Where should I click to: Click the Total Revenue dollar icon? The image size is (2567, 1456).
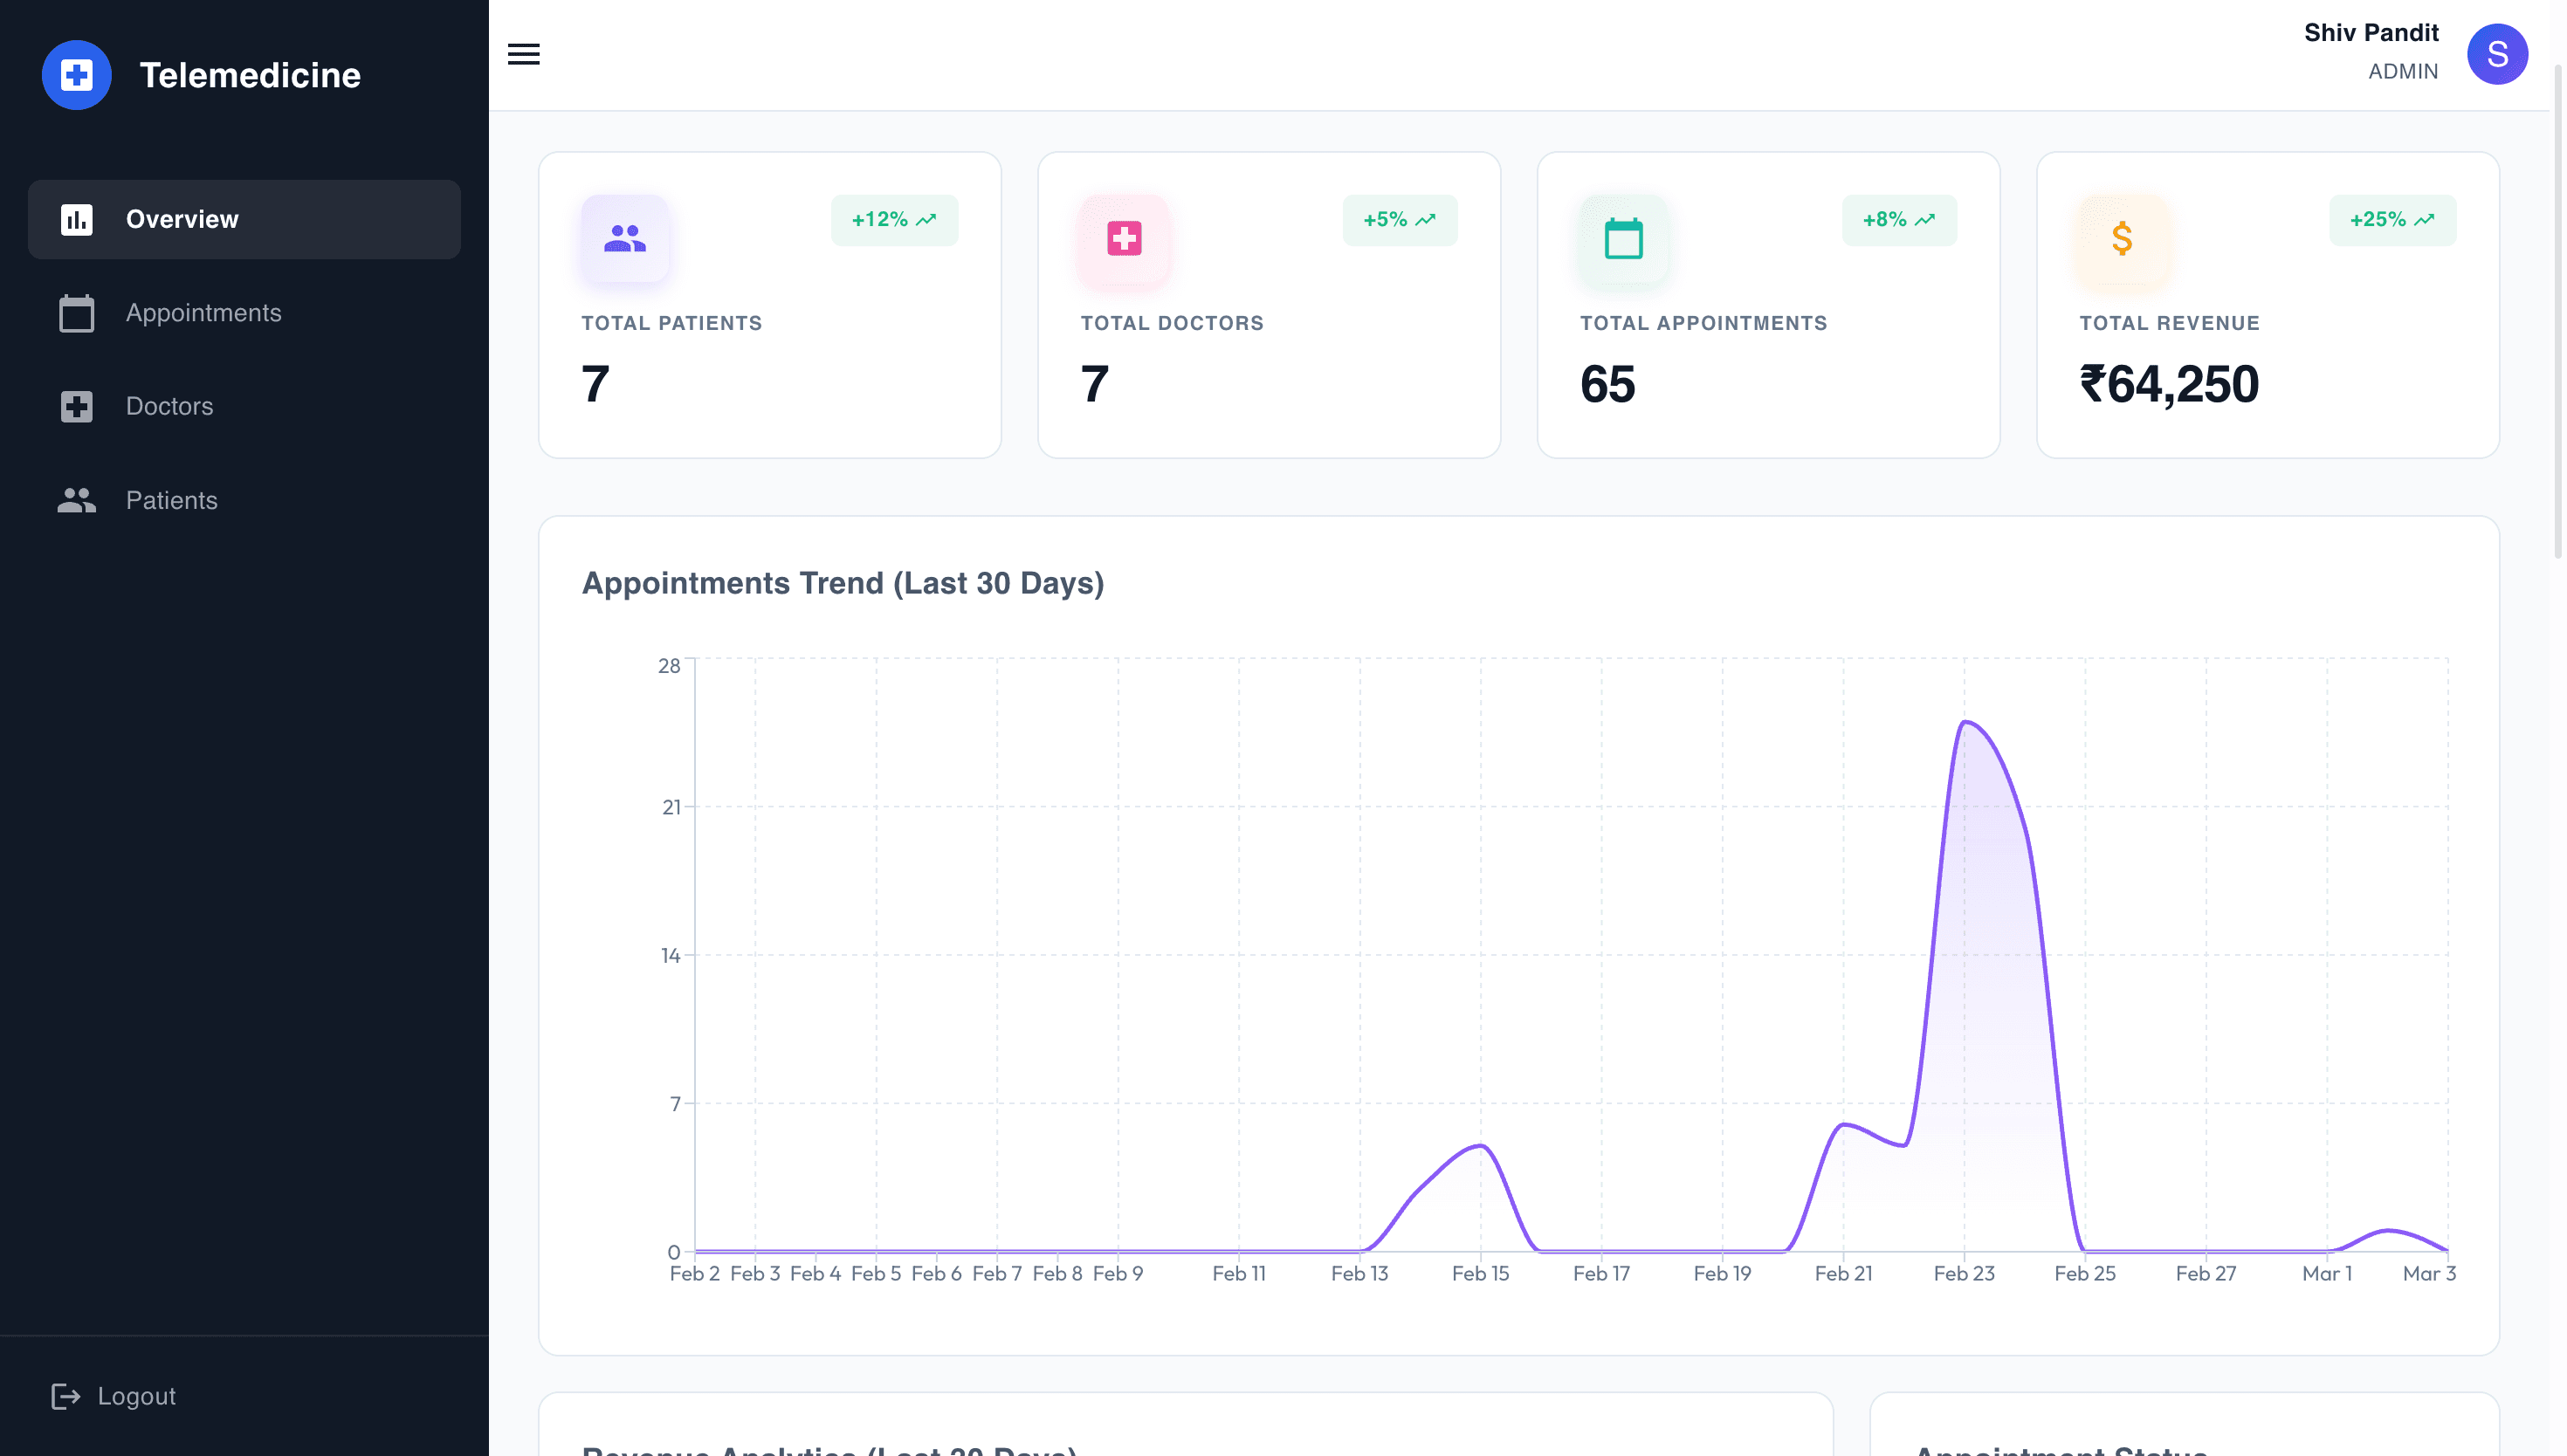click(2122, 238)
